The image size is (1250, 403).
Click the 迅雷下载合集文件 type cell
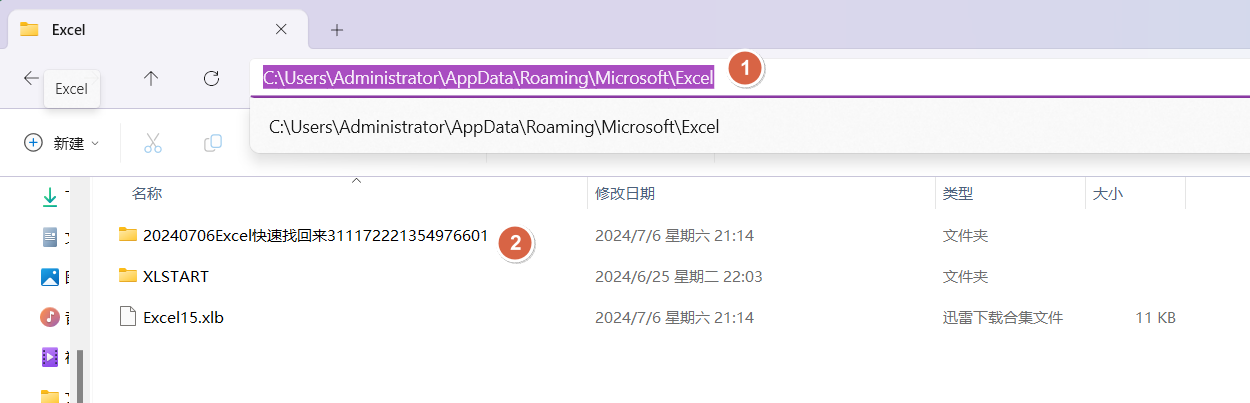[x=1003, y=318]
